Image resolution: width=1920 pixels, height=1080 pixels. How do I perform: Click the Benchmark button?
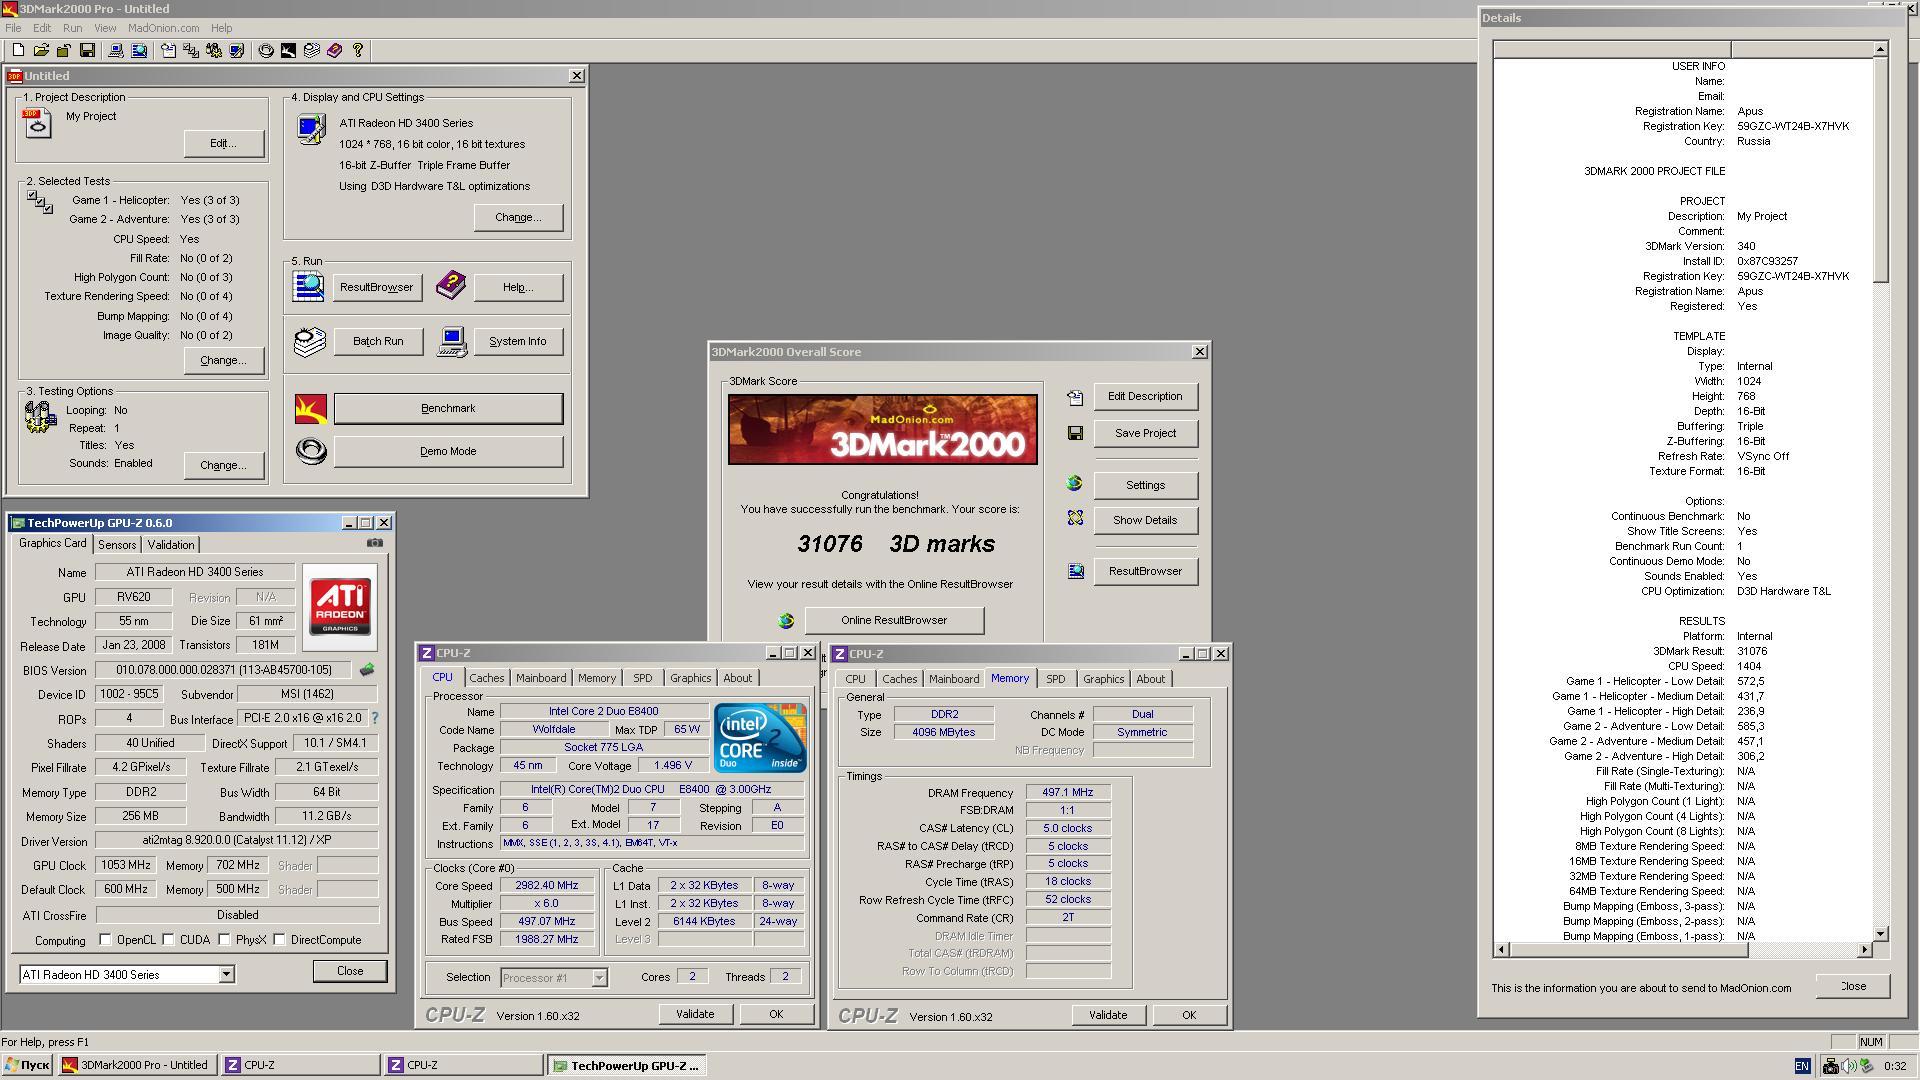[448, 408]
